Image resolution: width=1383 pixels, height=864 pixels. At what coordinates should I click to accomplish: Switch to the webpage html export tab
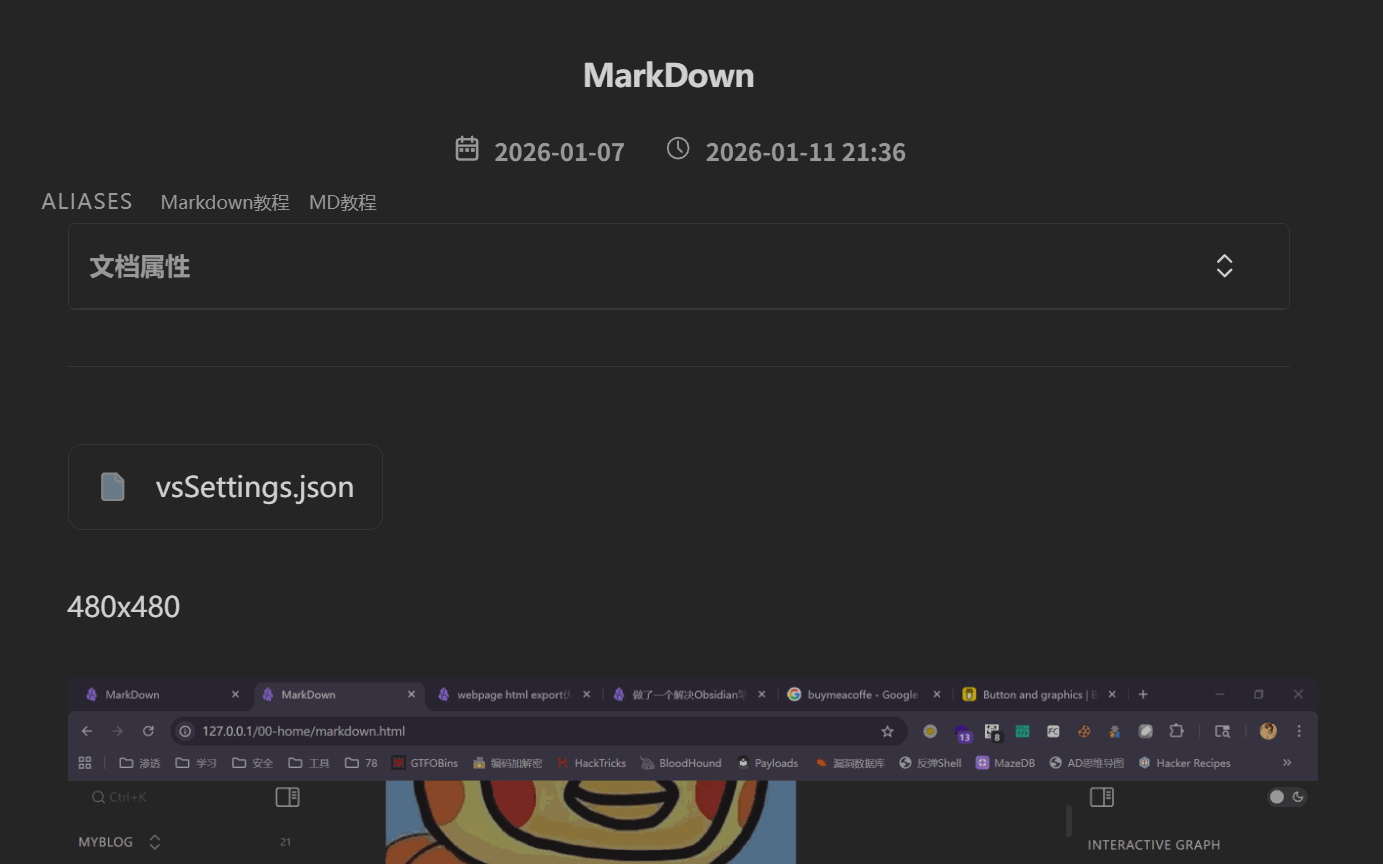click(512, 694)
